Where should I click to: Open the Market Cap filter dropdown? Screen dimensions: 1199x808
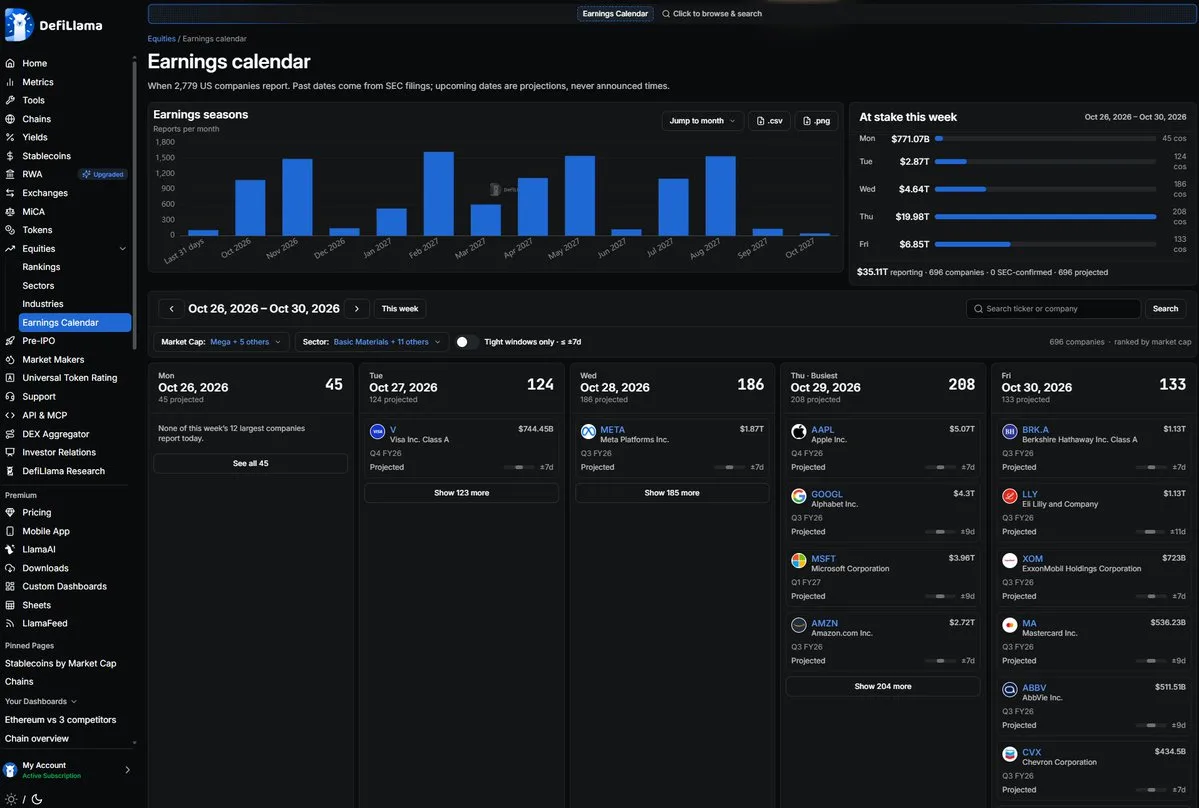221,342
